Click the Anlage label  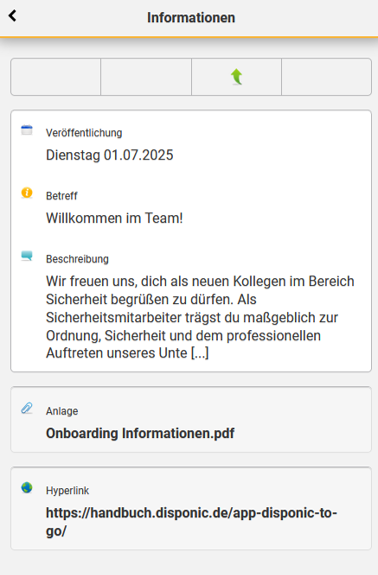pyautogui.click(x=62, y=411)
